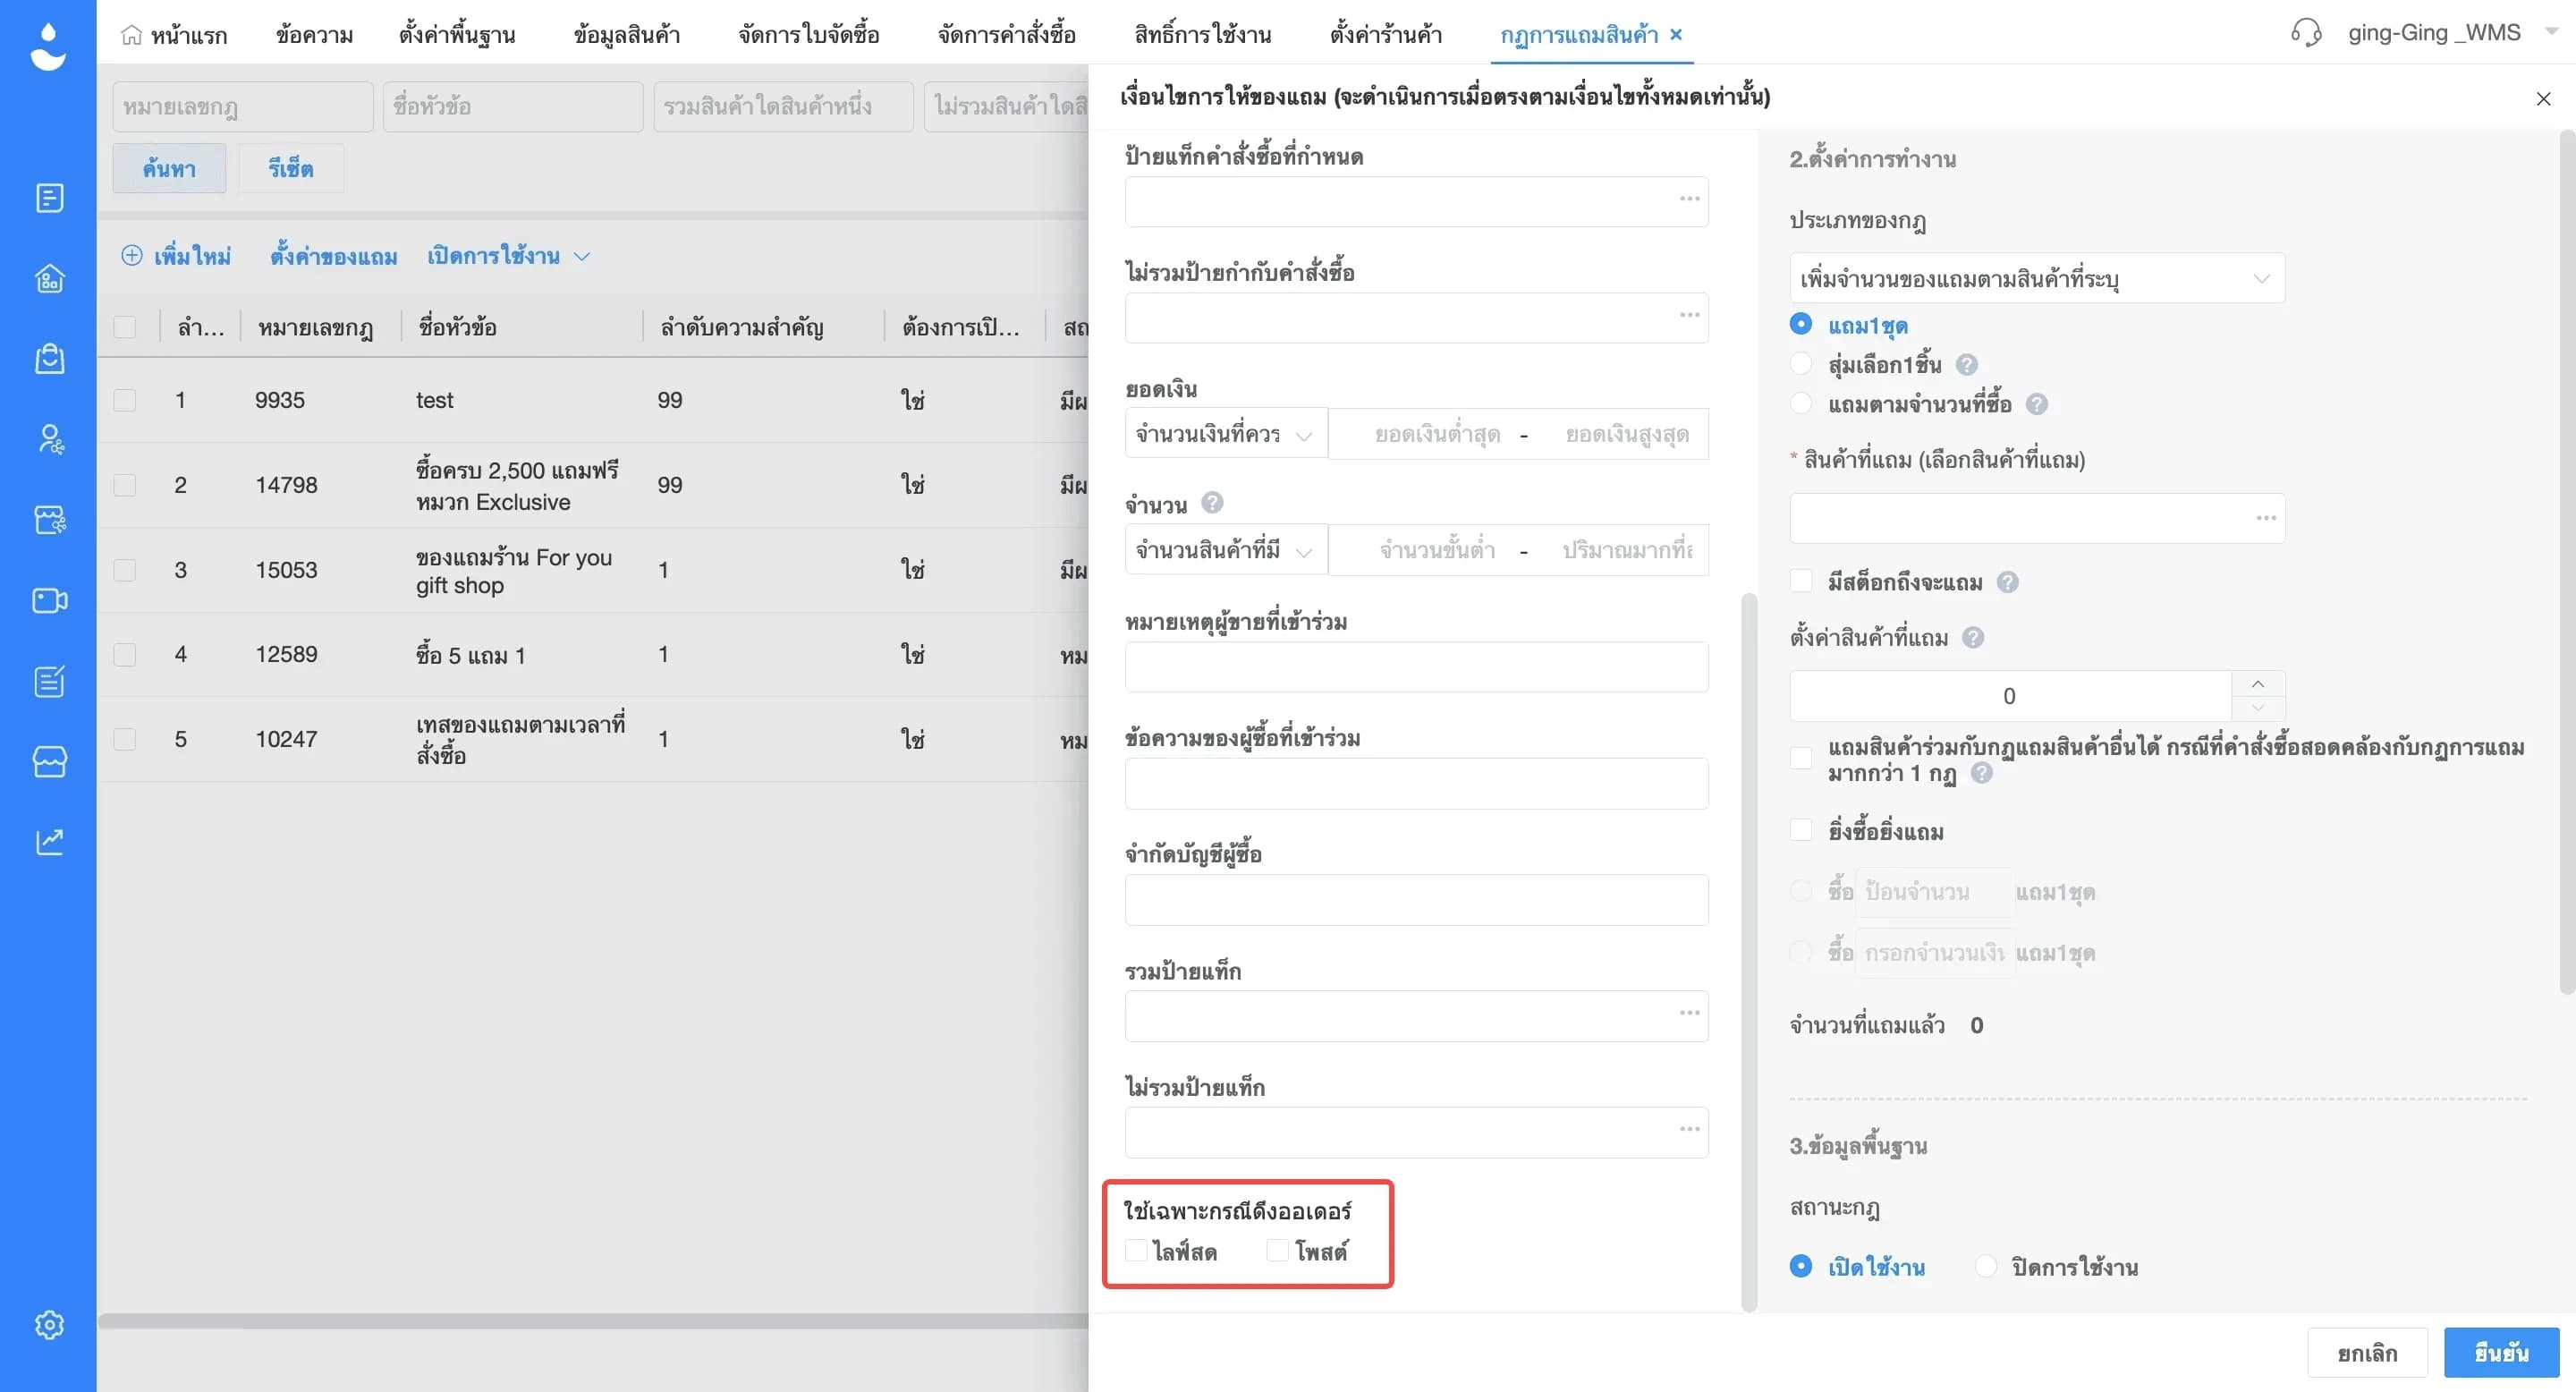Click the เพิ่มใหม่ add button

[x=176, y=256]
